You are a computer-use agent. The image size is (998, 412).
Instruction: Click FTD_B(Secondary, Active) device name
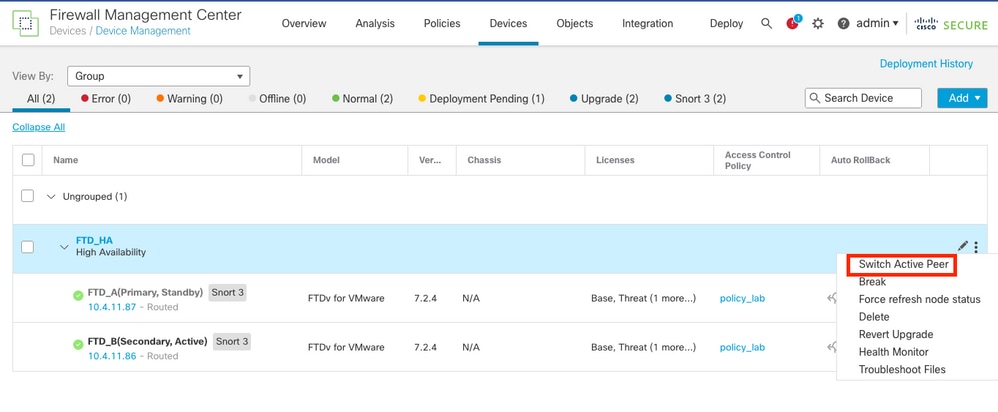[x=148, y=341]
